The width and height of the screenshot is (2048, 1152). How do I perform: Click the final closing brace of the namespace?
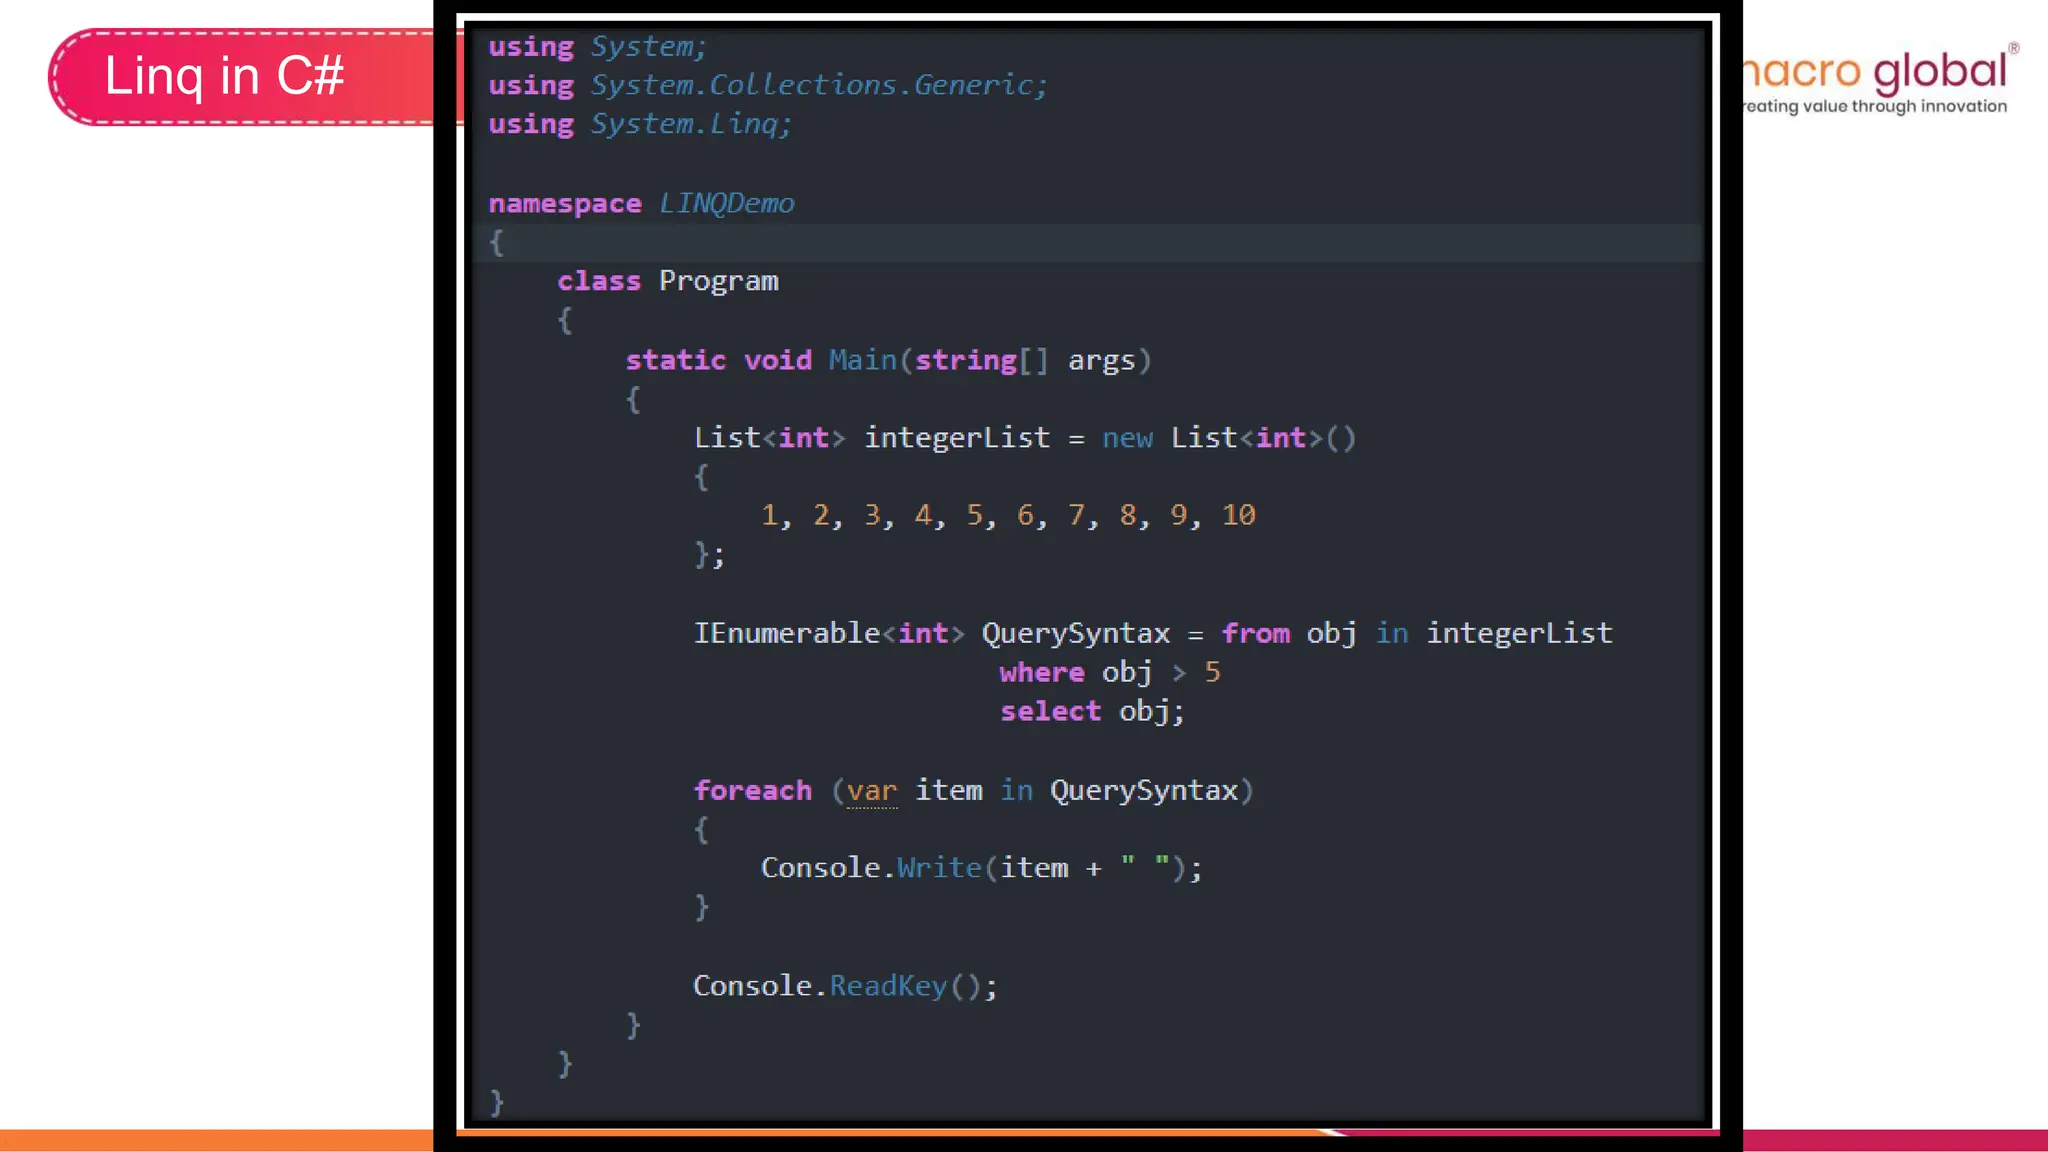(496, 1102)
